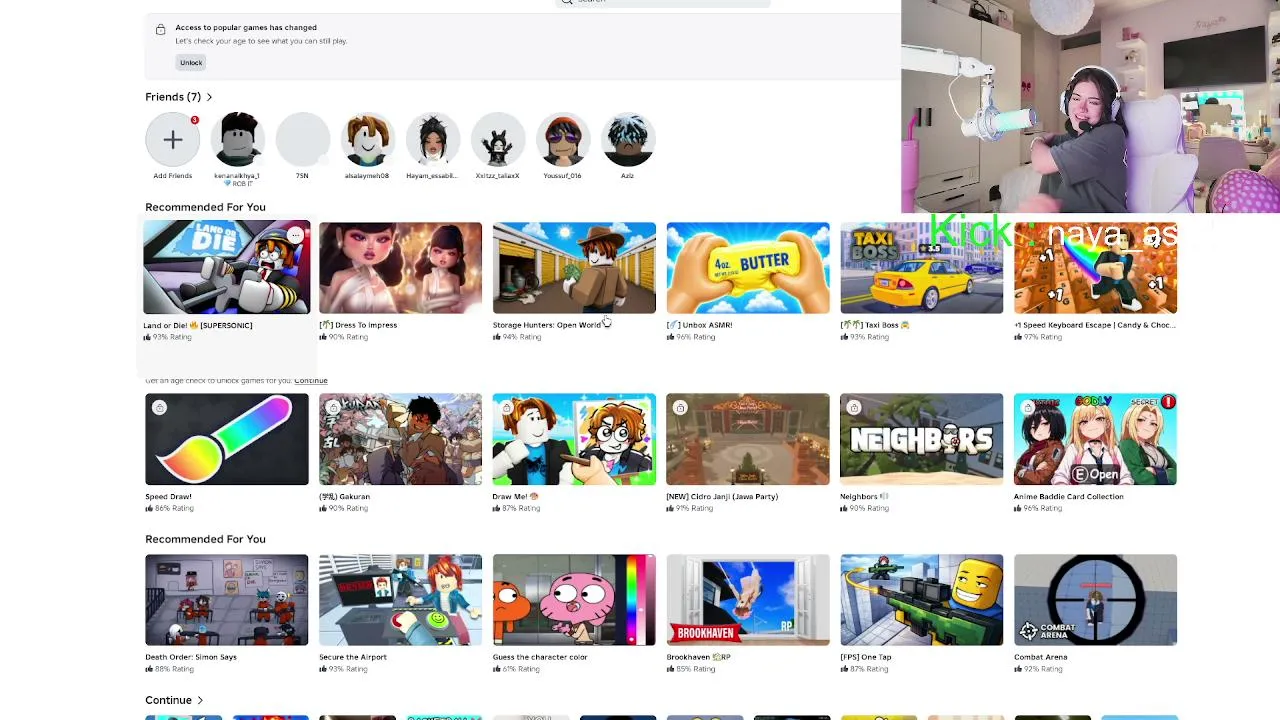
Task: Open the Death Order: Simon Says thumbnail
Action: pos(227,600)
